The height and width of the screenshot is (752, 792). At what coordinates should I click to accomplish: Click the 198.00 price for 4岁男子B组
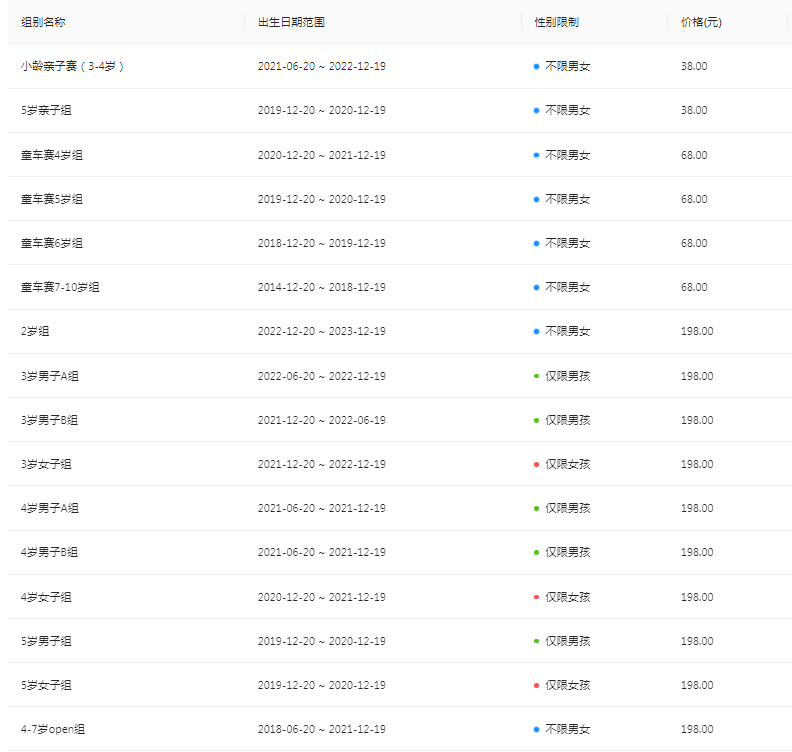[697, 552]
